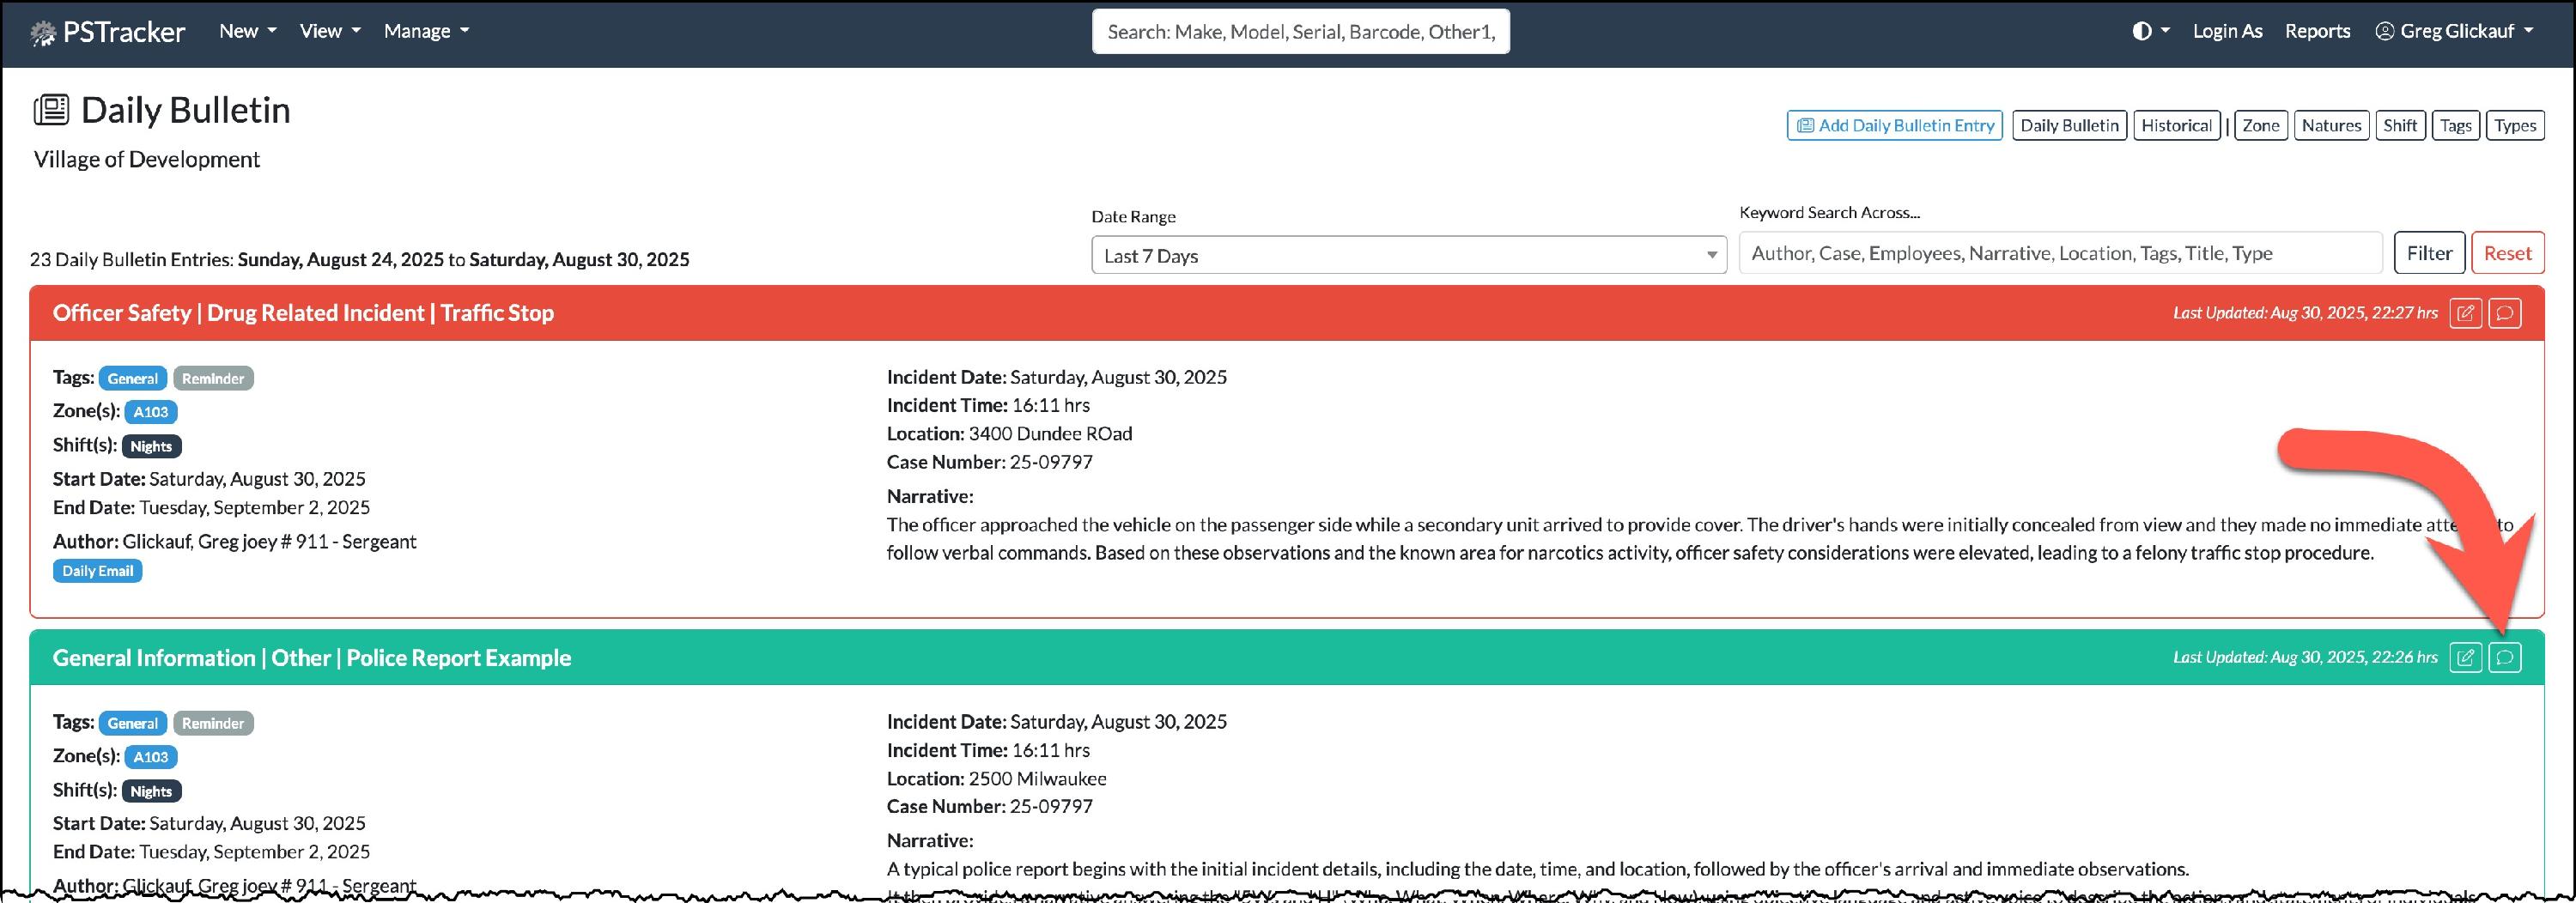The height and width of the screenshot is (903, 2576).
Task: Click Last Updated Aug 30, 2025, 22:26 hrs text
Action: pyautogui.click(x=2305, y=657)
